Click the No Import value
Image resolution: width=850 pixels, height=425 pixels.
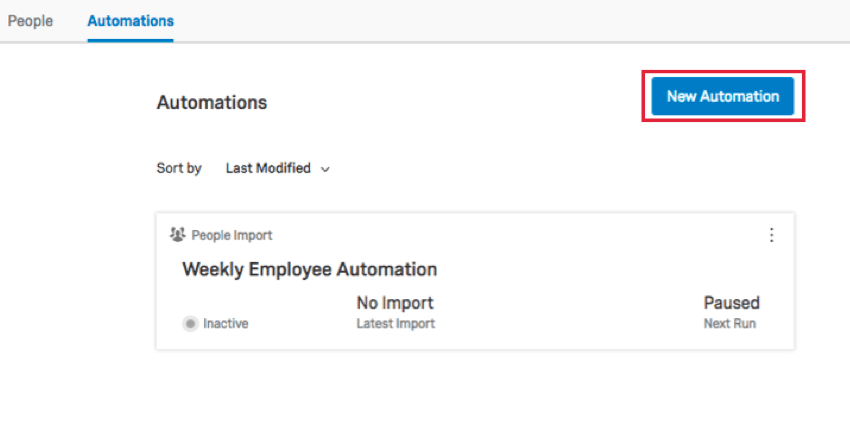tap(395, 302)
